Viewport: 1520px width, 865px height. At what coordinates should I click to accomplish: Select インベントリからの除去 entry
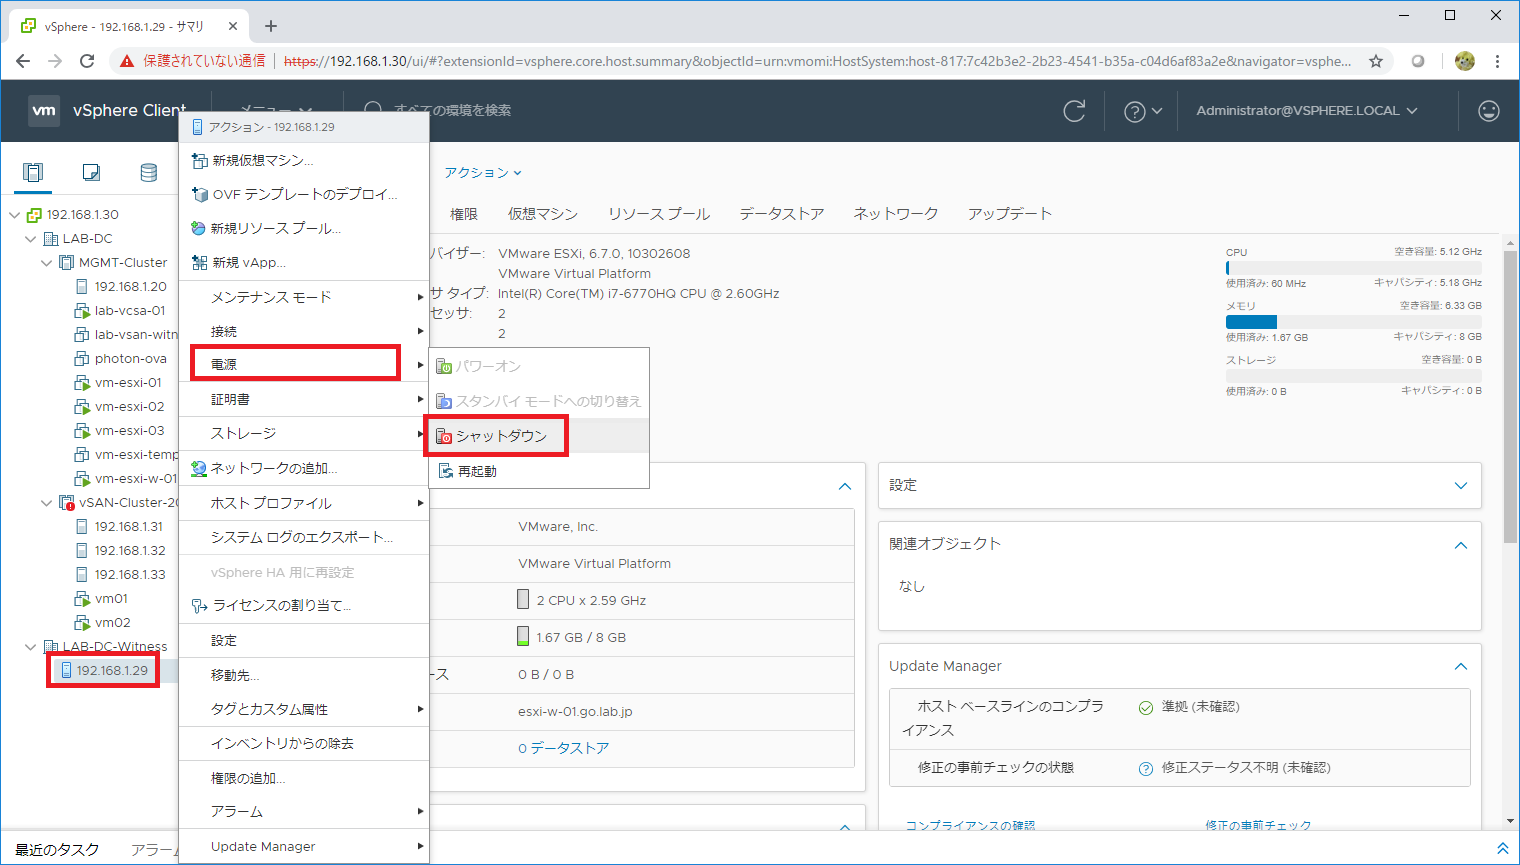coord(304,743)
